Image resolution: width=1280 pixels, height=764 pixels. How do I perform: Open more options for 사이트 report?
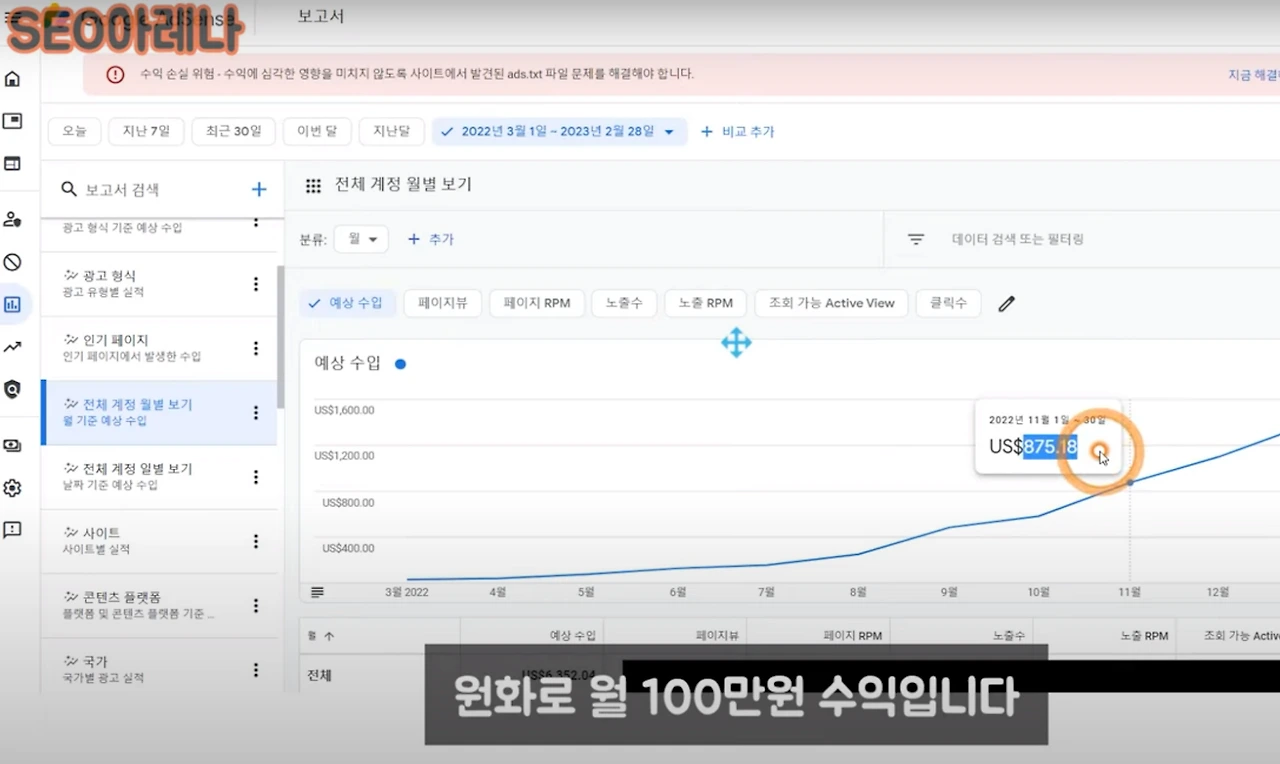tap(256, 541)
